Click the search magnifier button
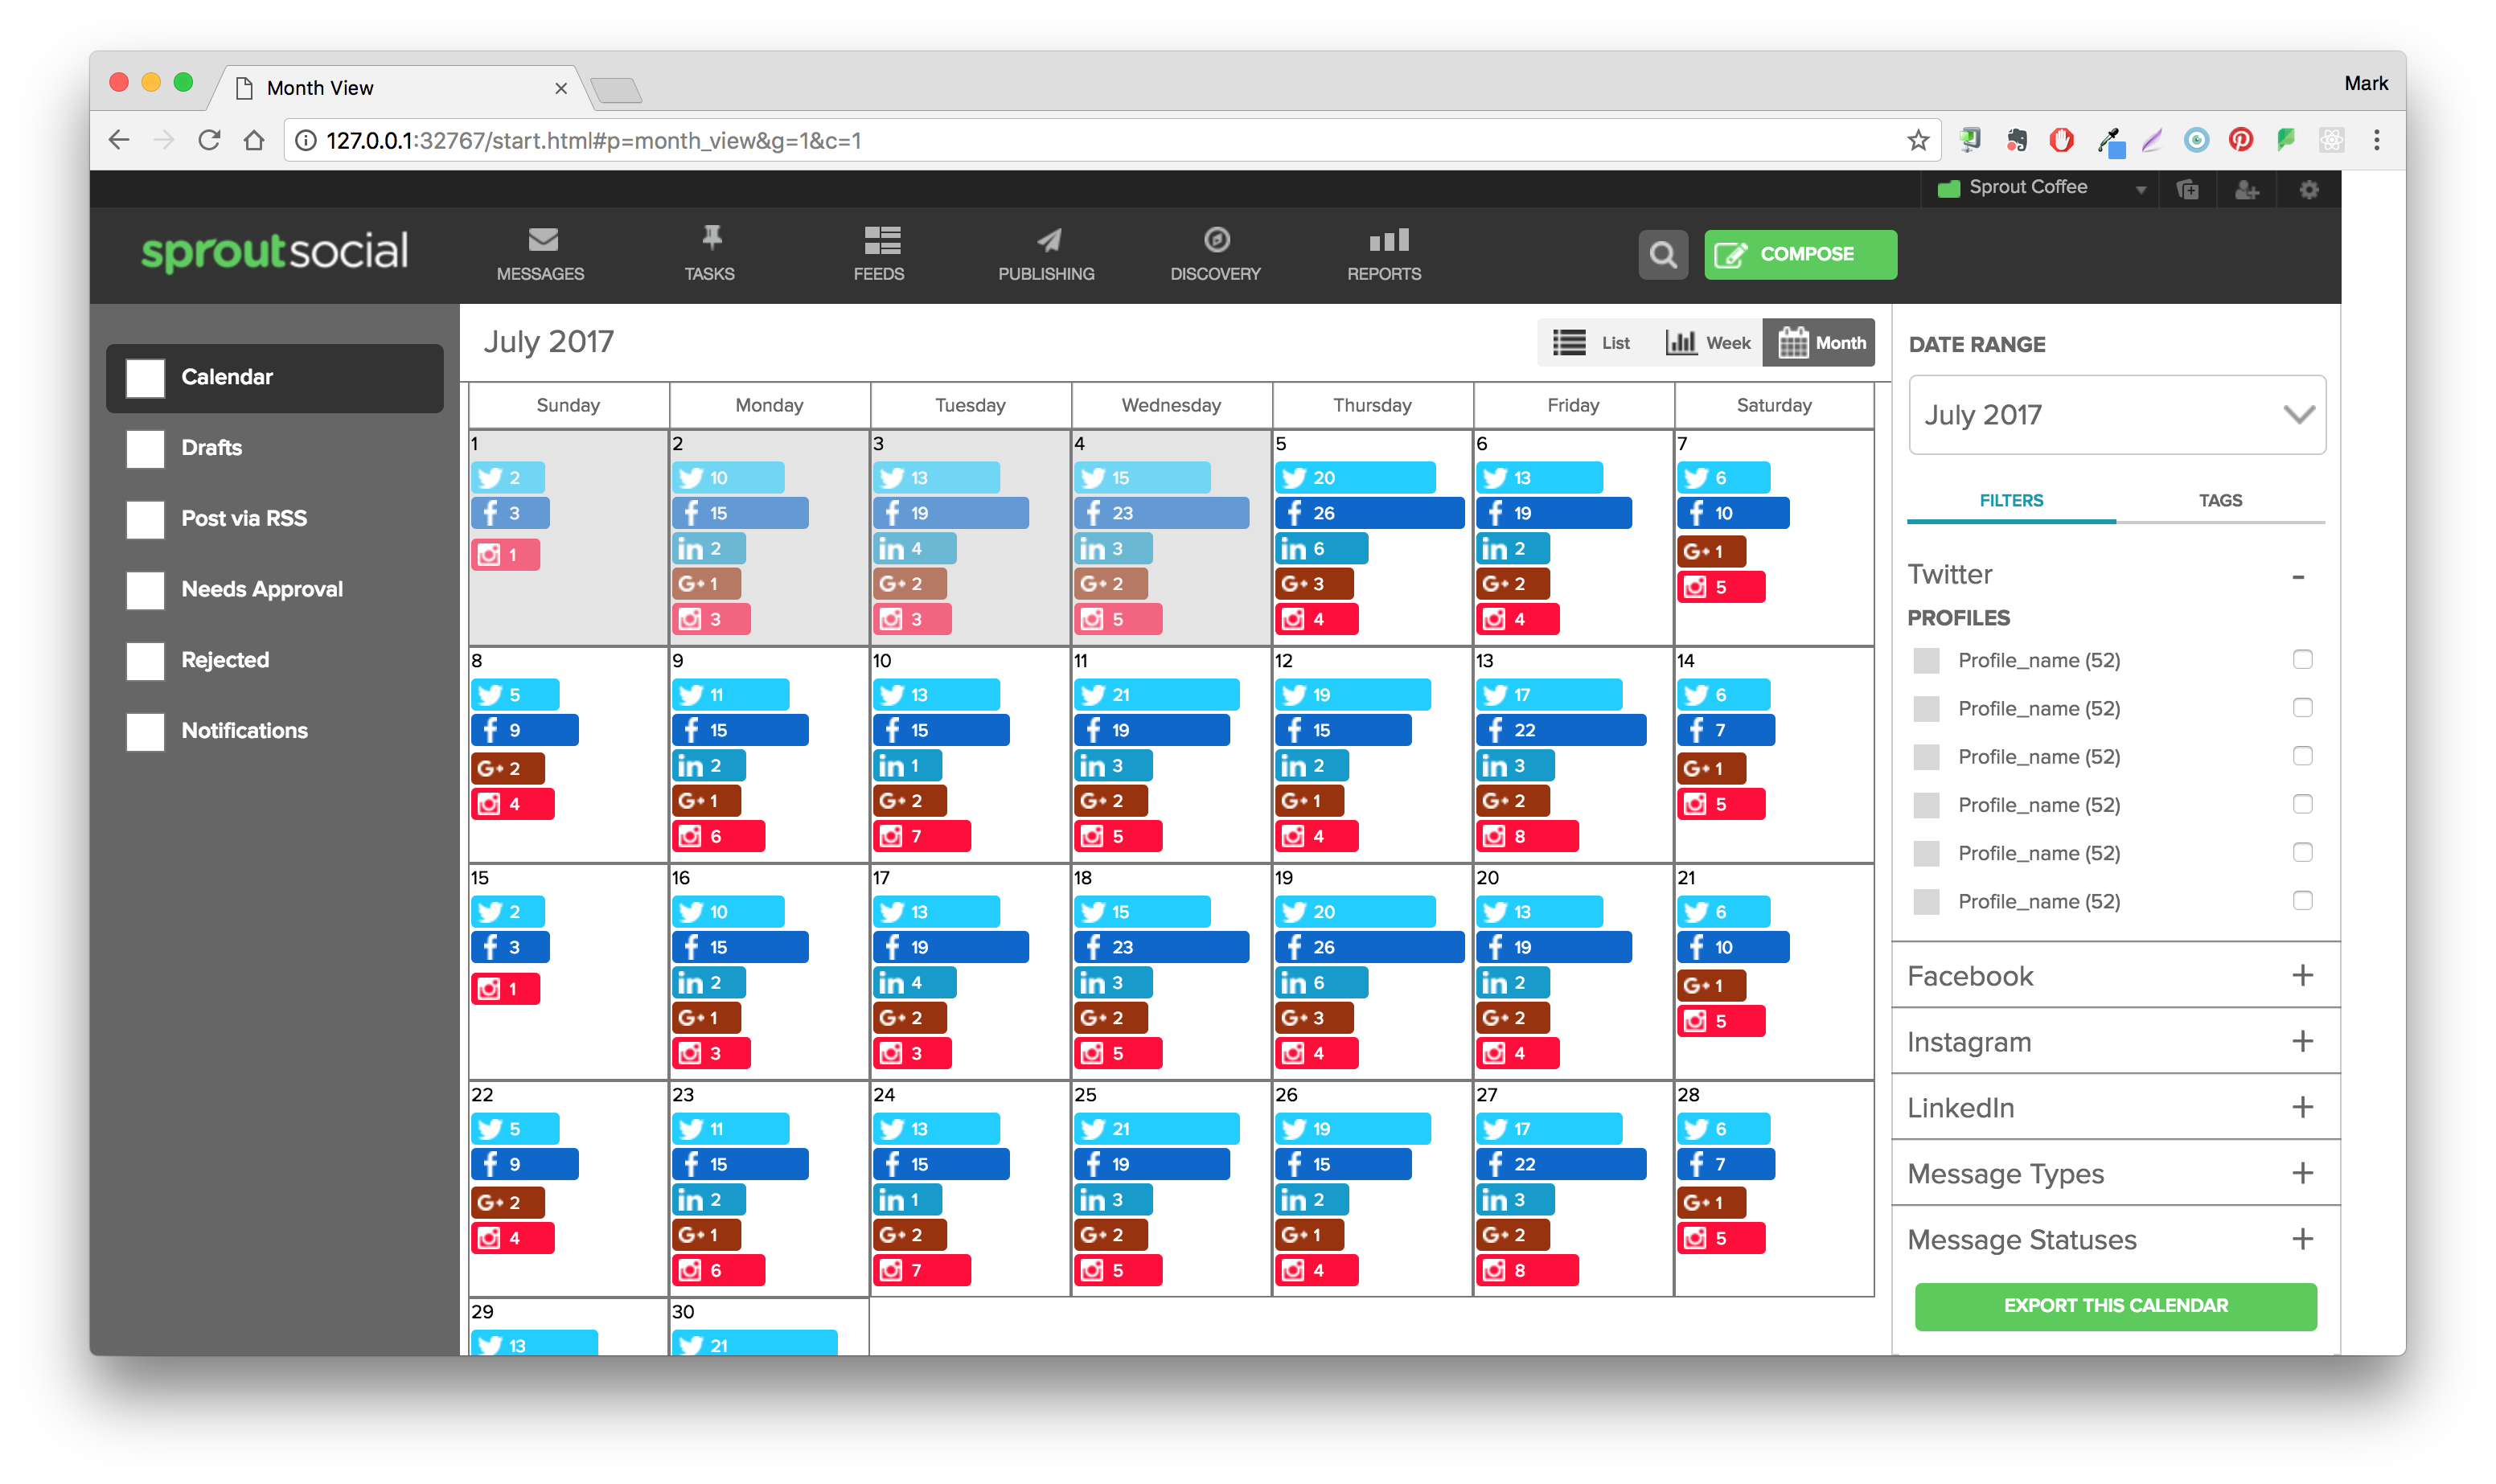 1662,255
